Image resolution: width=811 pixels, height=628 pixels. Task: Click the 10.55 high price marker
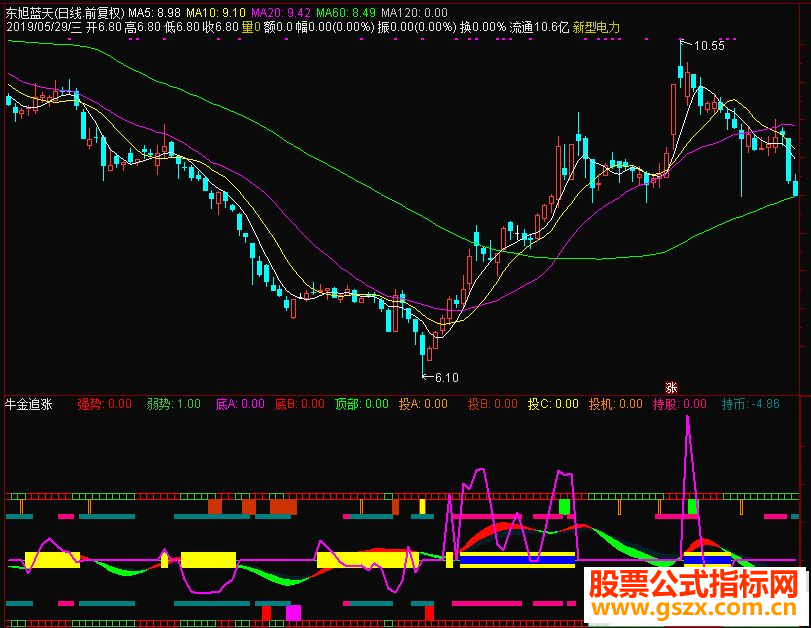click(709, 46)
